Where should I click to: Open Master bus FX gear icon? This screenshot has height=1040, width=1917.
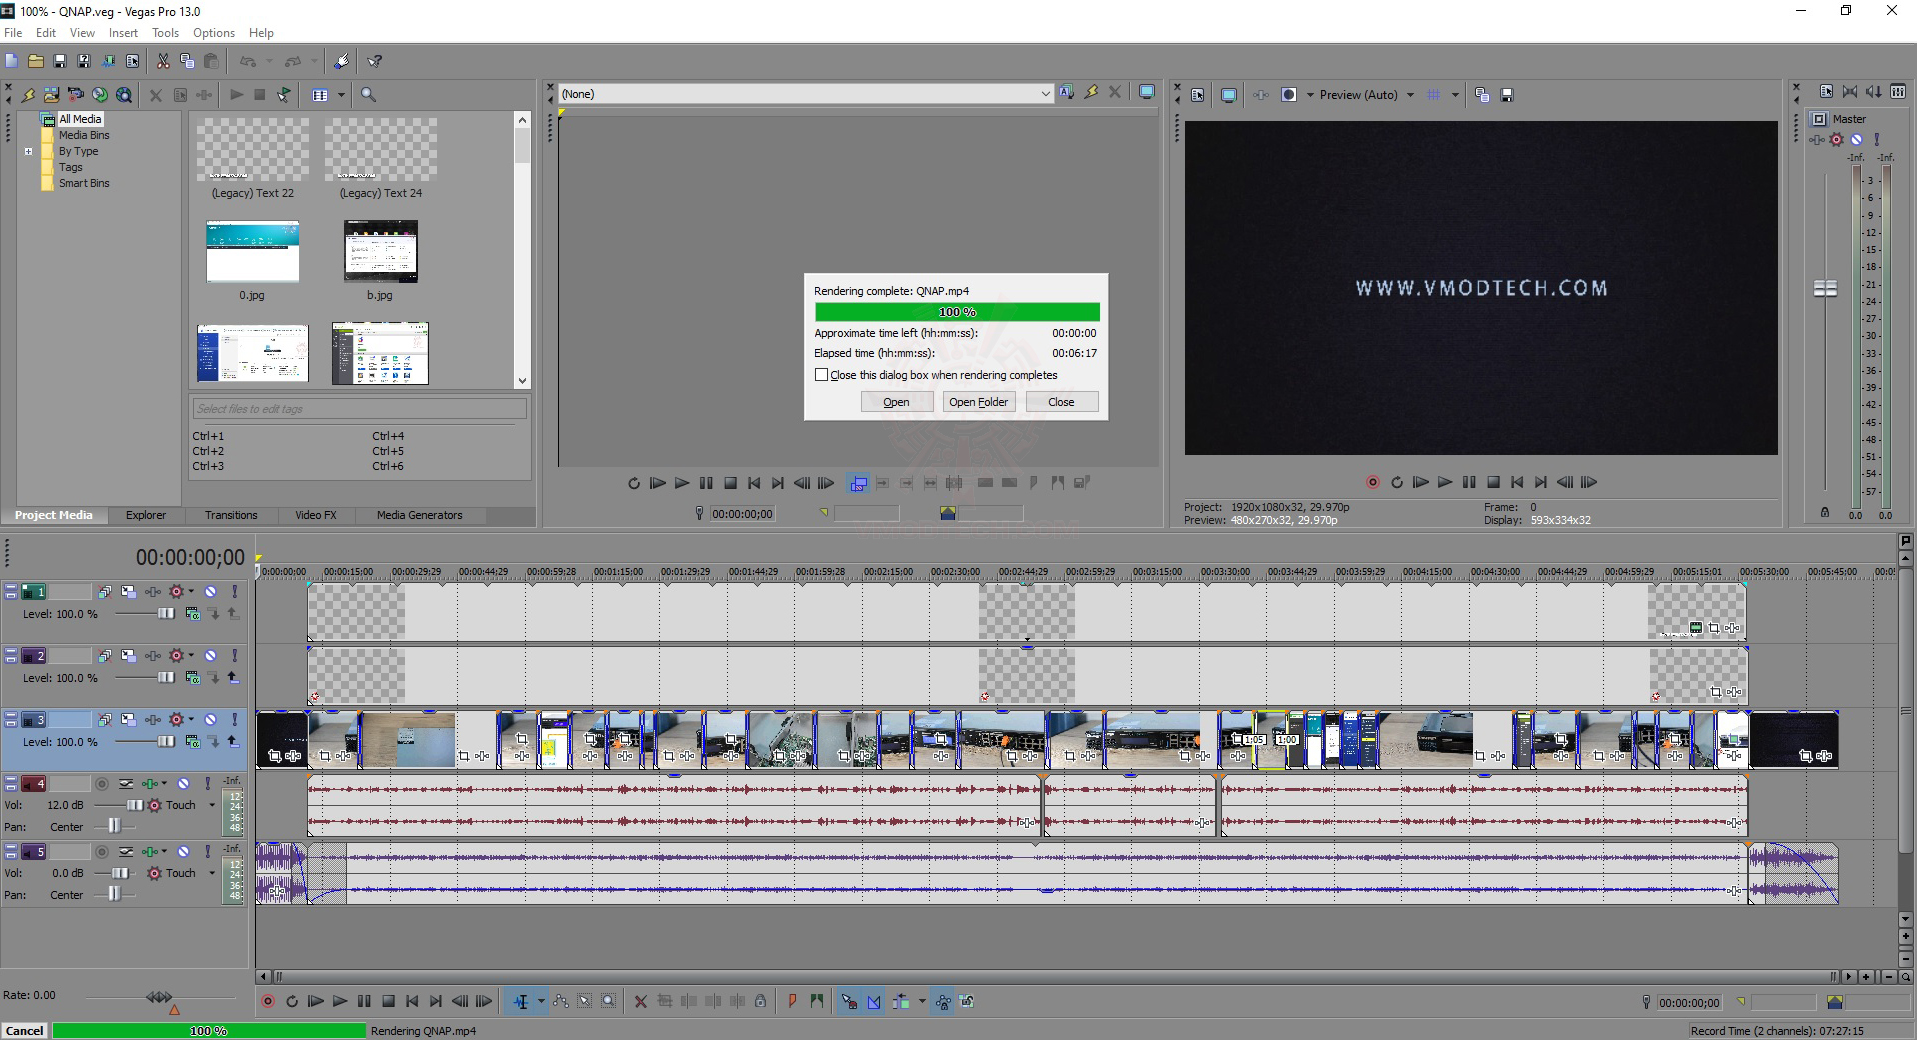pyautogui.click(x=1836, y=140)
